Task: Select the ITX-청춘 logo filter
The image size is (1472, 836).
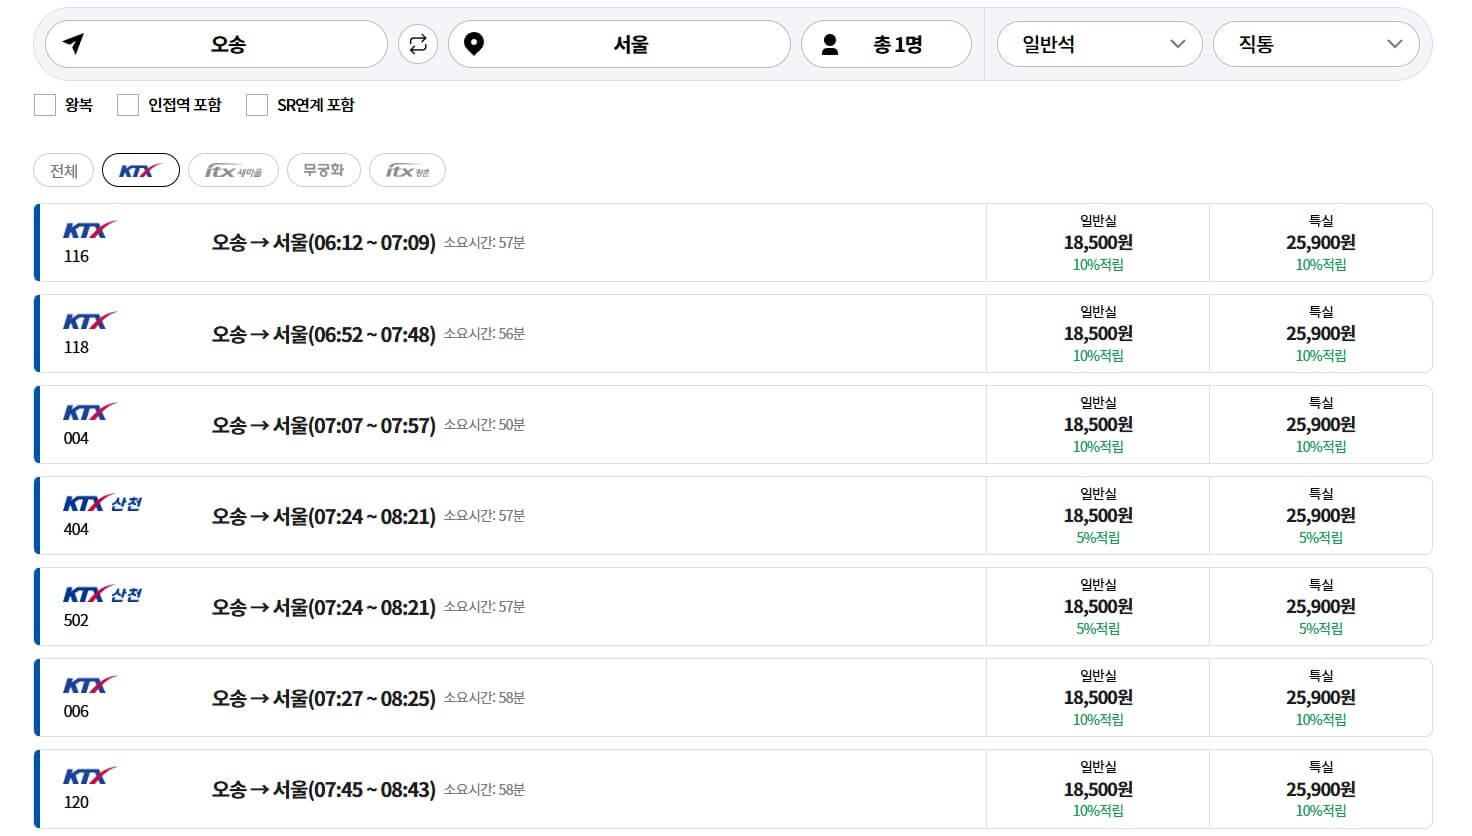Action: [x=407, y=169]
